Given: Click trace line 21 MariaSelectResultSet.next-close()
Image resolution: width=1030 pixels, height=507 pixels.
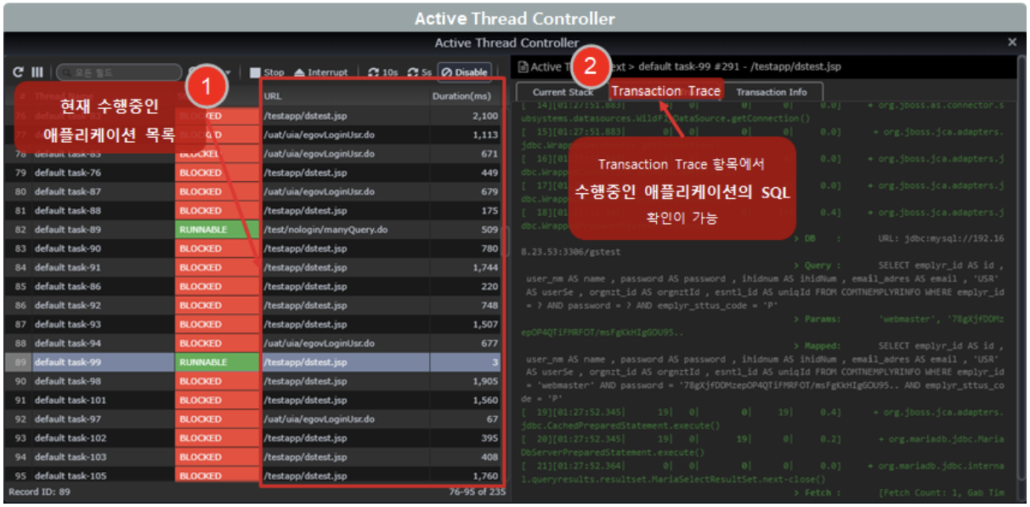Looking at the screenshot, I should tap(762, 472).
